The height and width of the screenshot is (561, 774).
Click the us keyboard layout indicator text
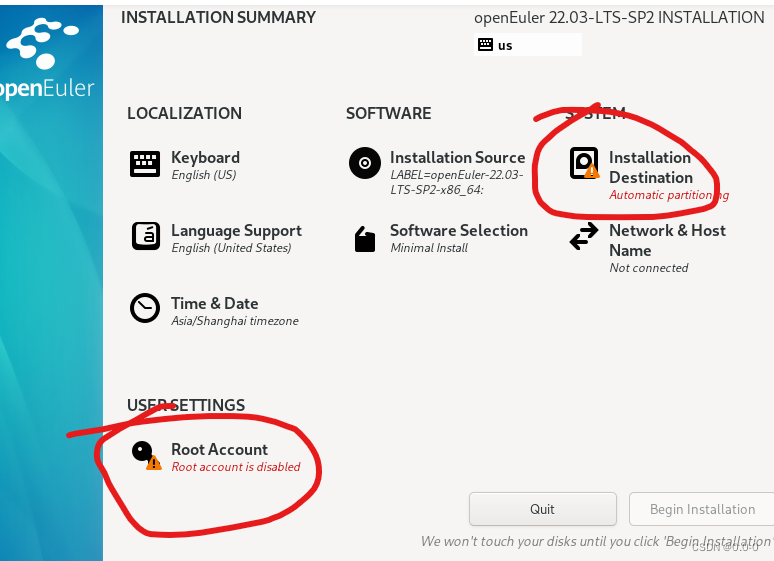(505, 45)
